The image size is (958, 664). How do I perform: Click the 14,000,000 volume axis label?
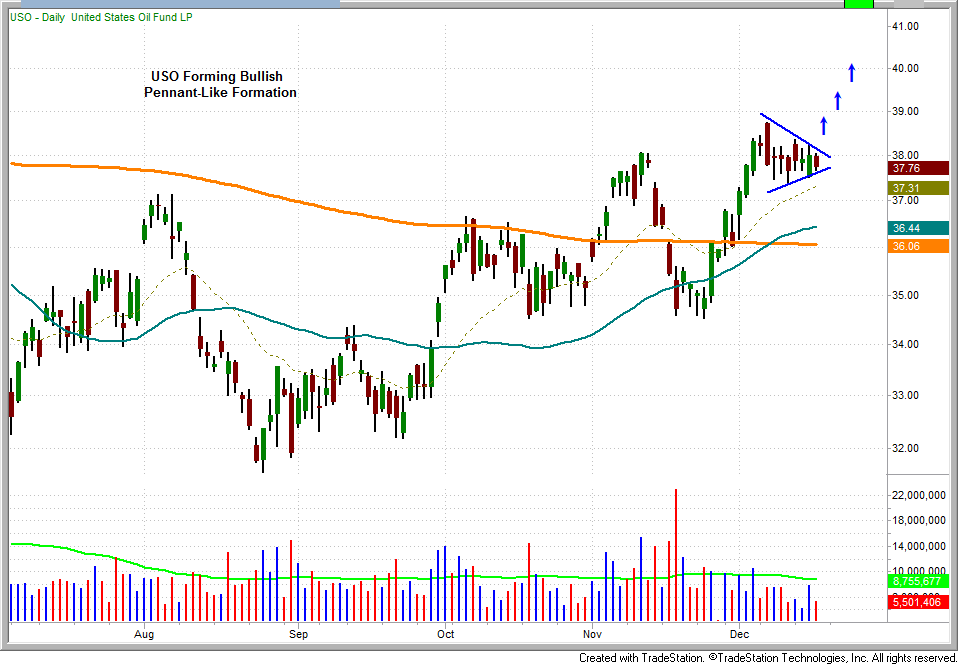coord(919,547)
